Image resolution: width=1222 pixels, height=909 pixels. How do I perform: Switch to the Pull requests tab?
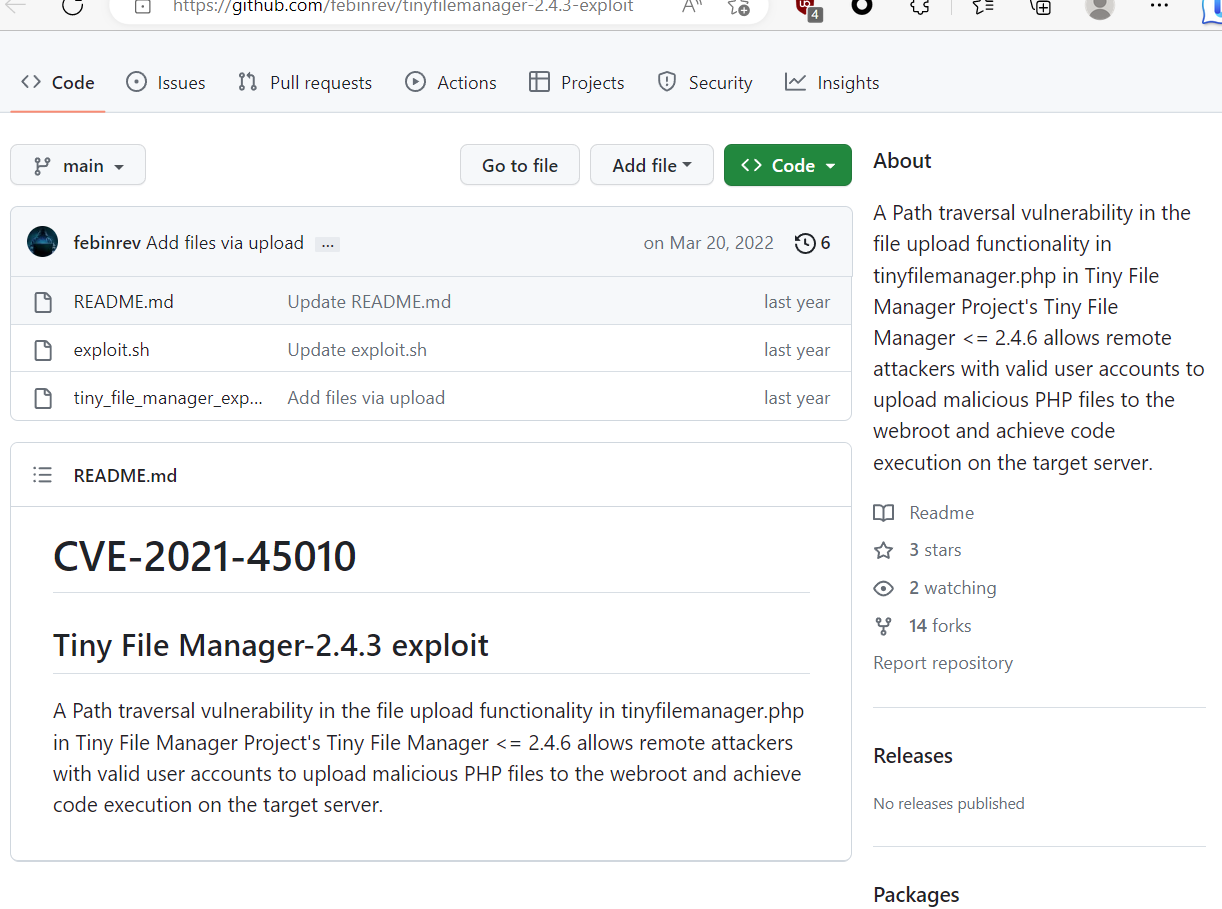point(305,83)
